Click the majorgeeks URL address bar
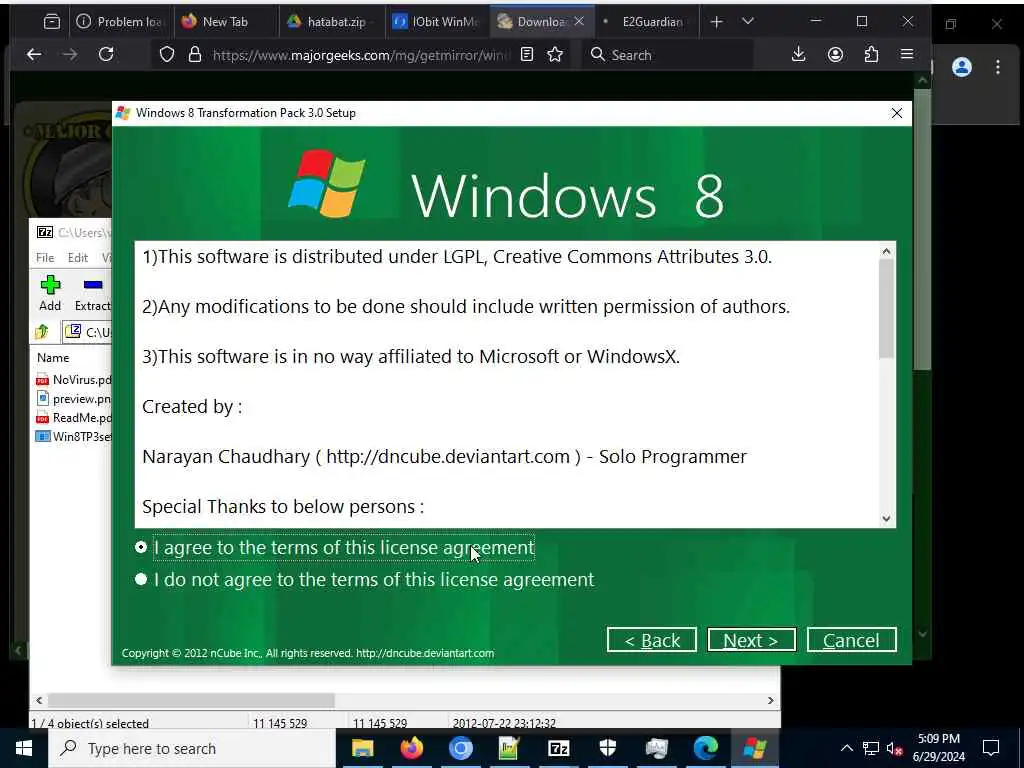The height and width of the screenshot is (768, 1024). (x=360, y=55)
